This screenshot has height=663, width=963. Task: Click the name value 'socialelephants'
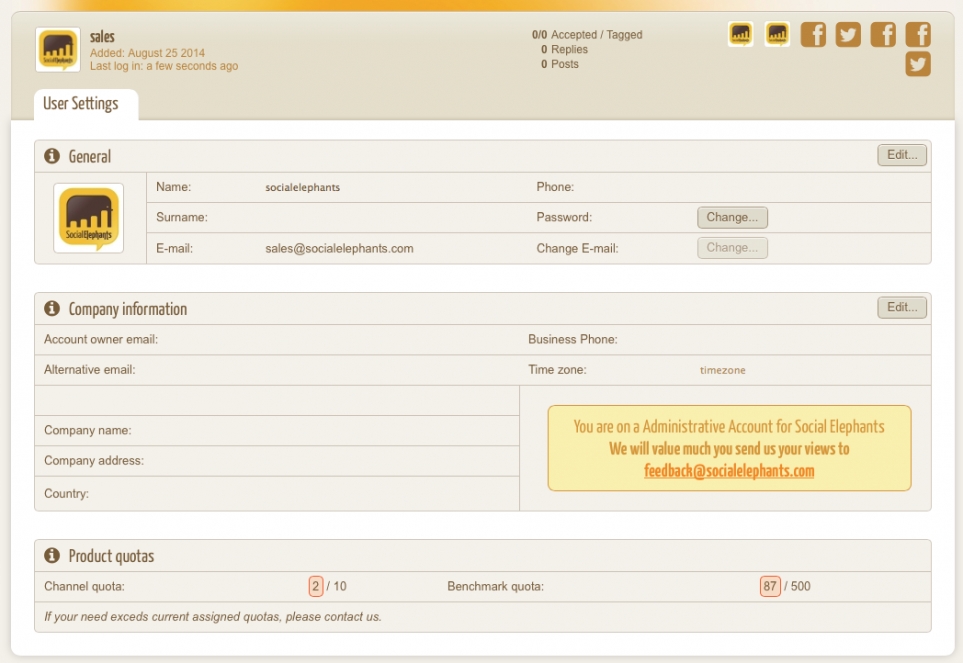(302, 187)
